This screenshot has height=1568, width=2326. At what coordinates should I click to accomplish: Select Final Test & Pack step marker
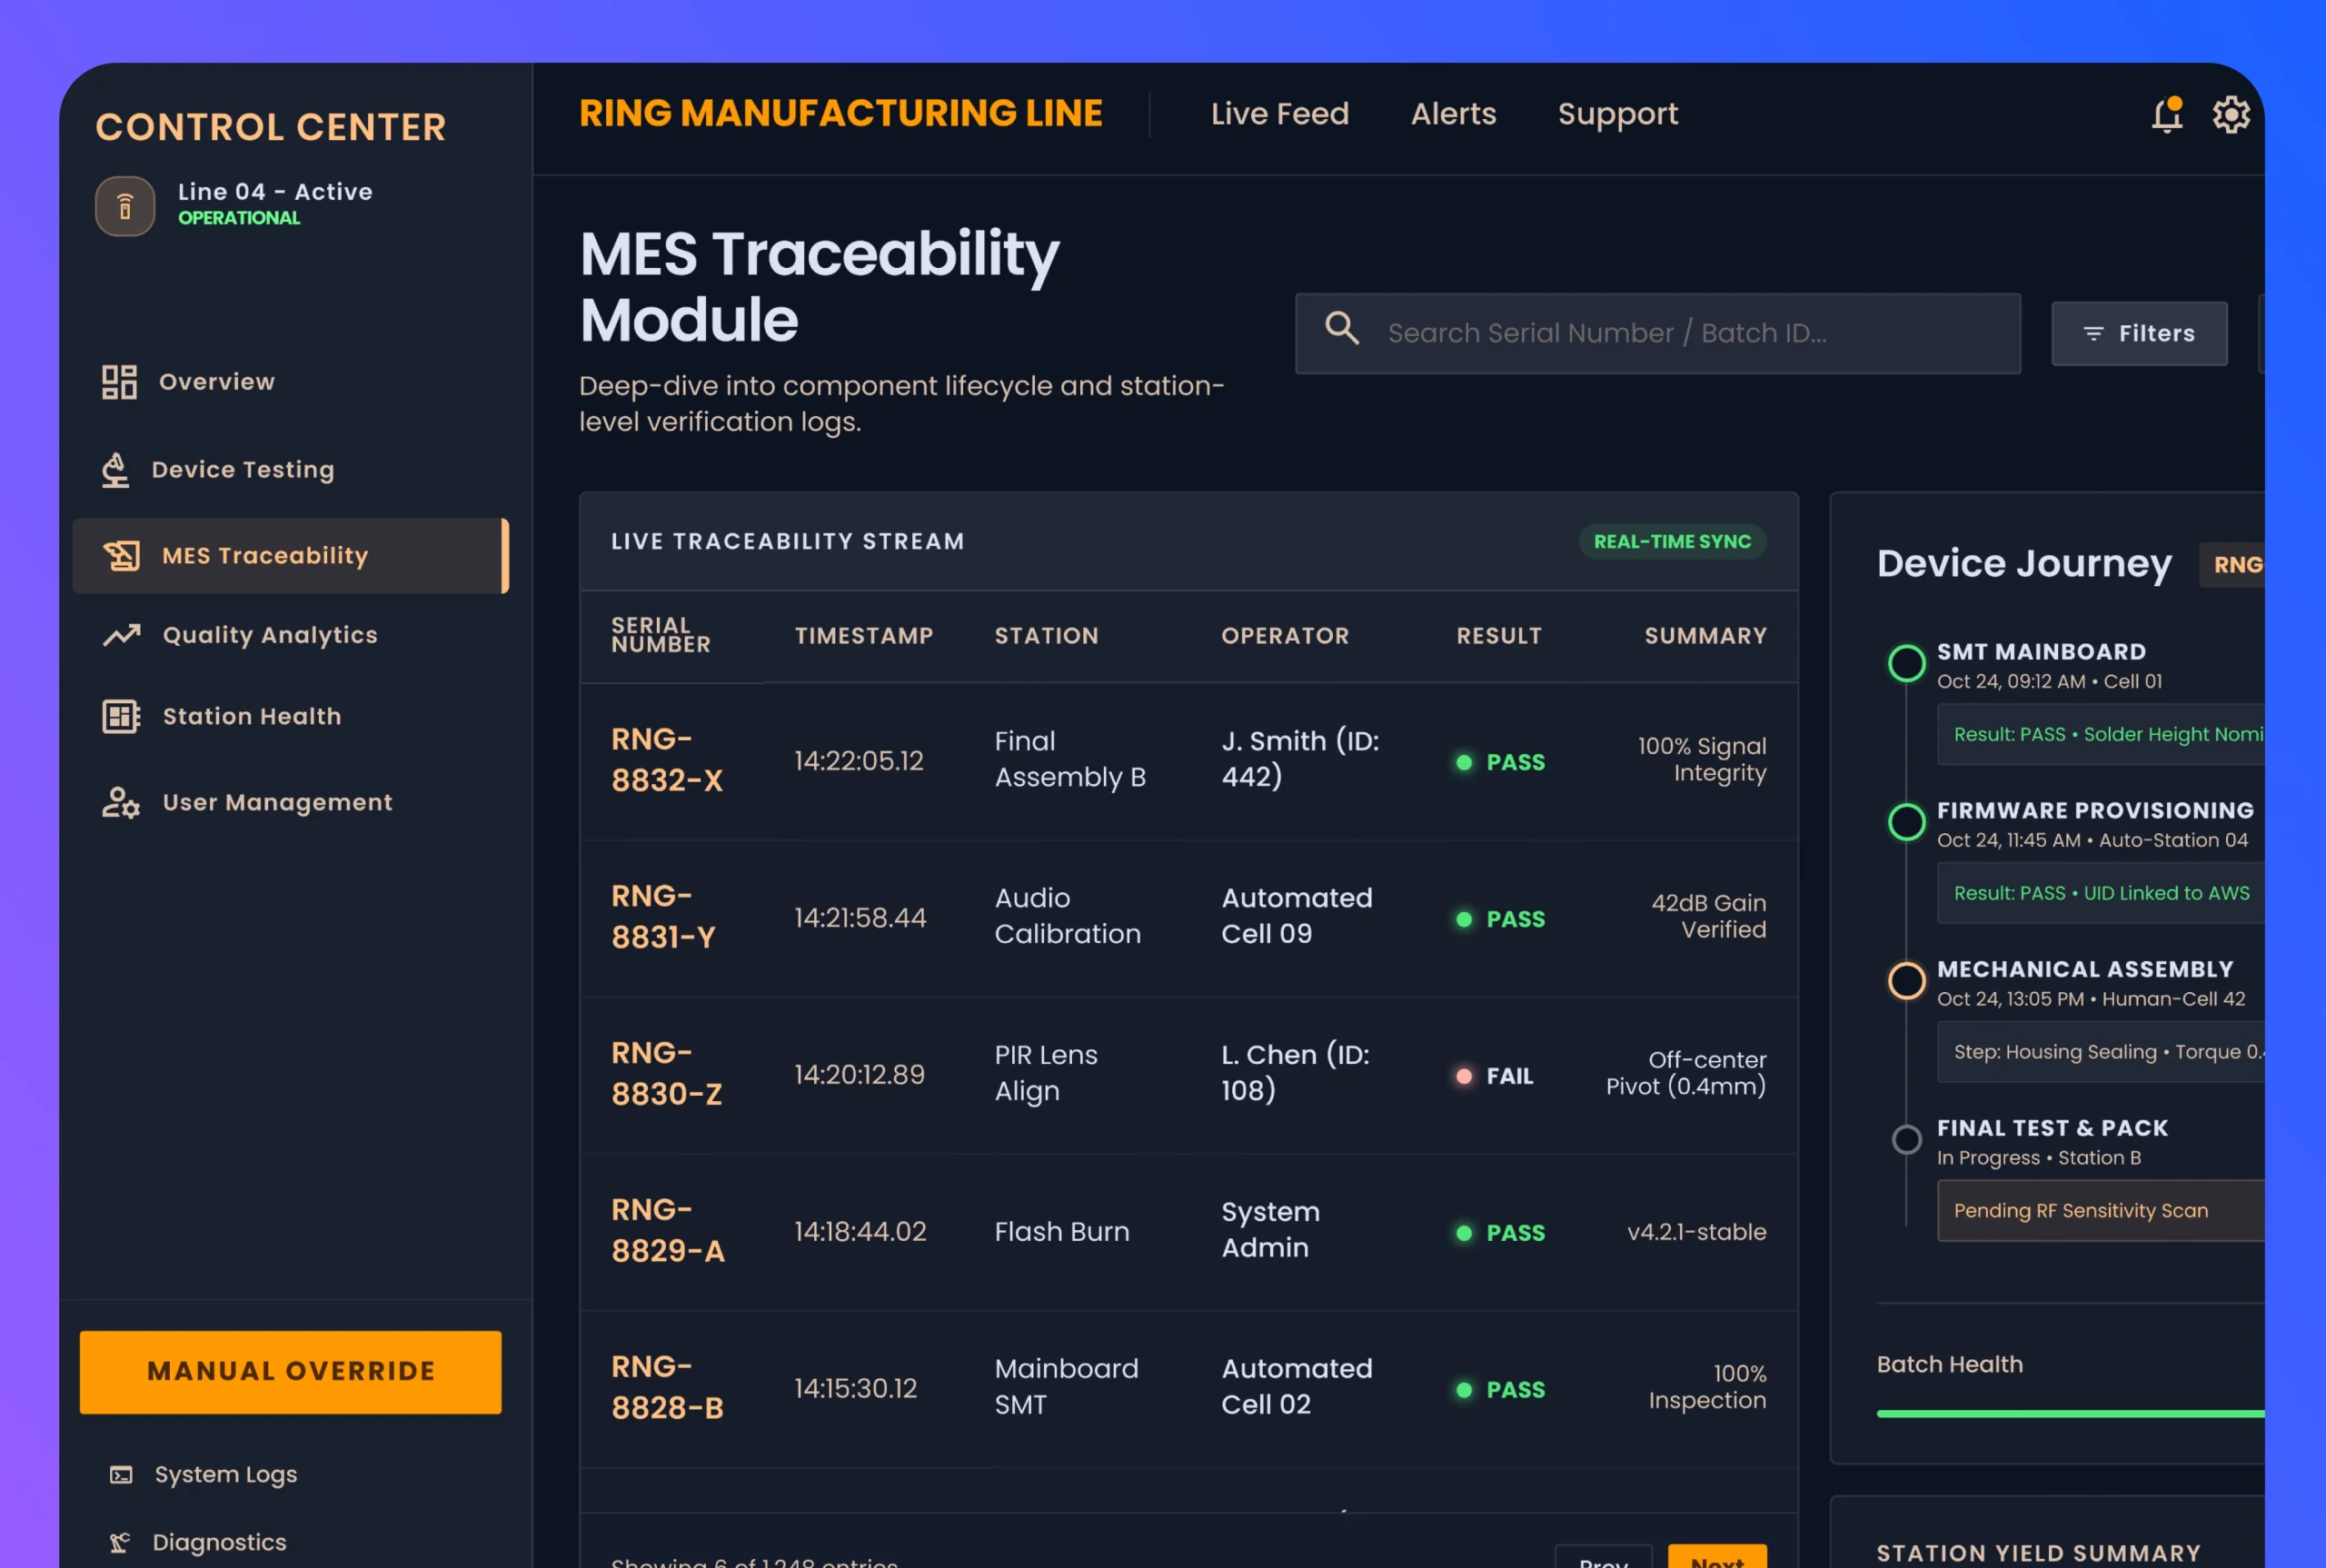tap(1906, 1139)
